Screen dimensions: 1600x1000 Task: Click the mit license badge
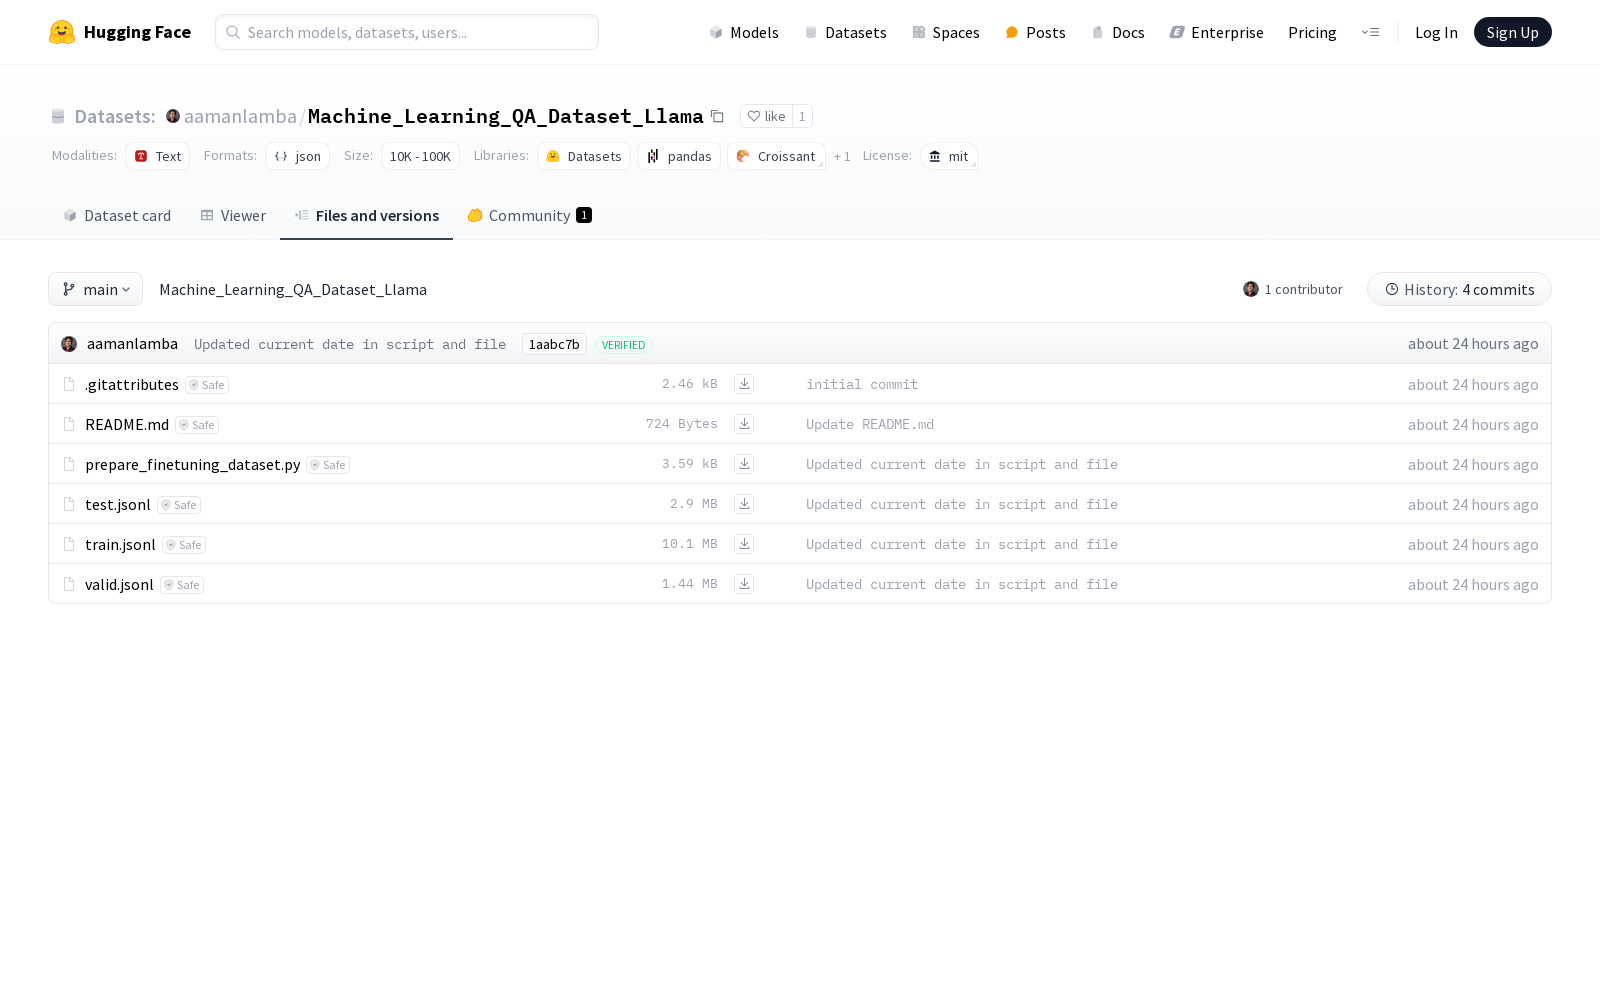tap(949, 156)
